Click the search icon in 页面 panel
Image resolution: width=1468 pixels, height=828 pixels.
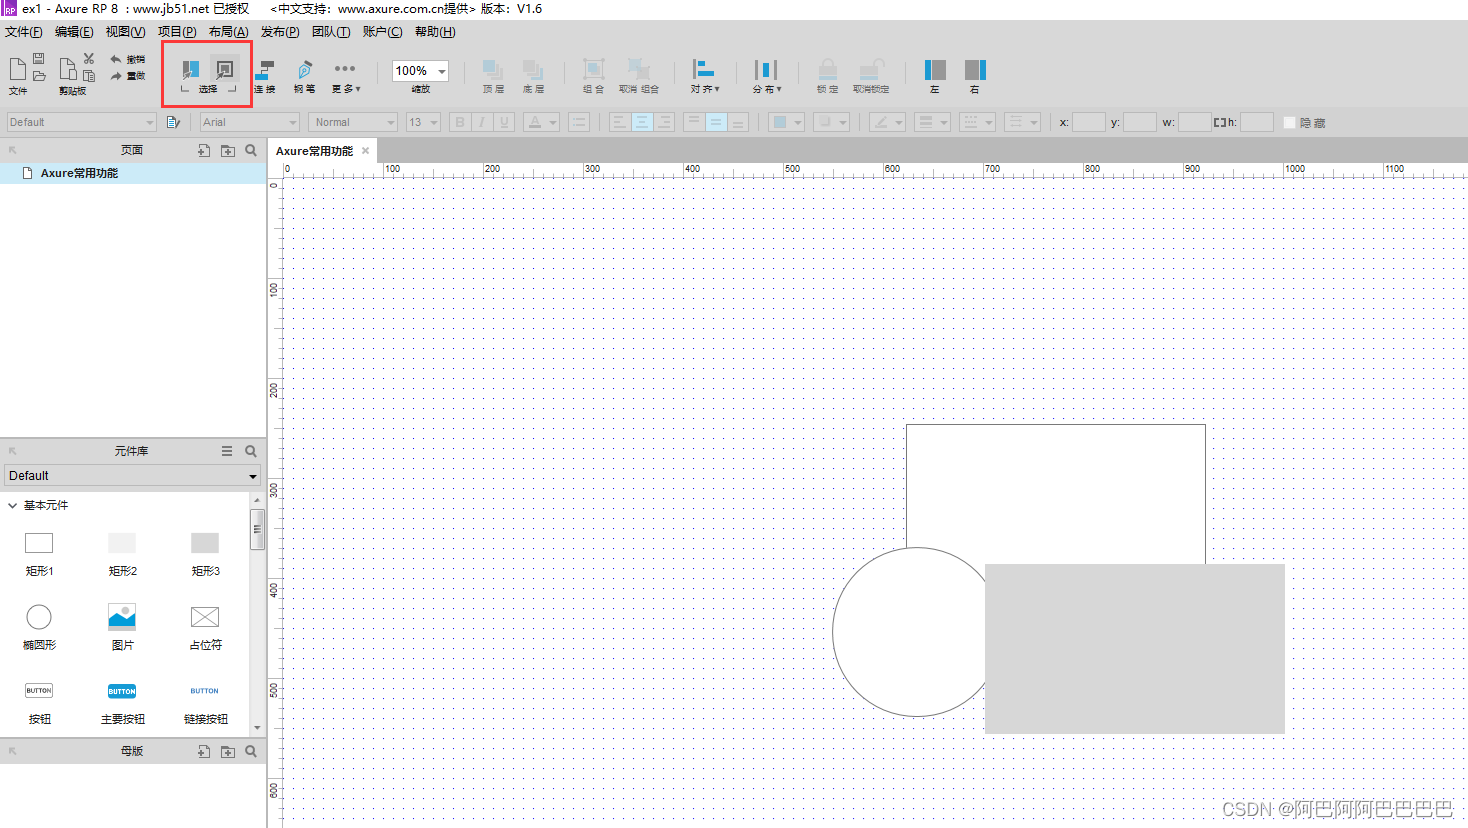click(251, 150)
